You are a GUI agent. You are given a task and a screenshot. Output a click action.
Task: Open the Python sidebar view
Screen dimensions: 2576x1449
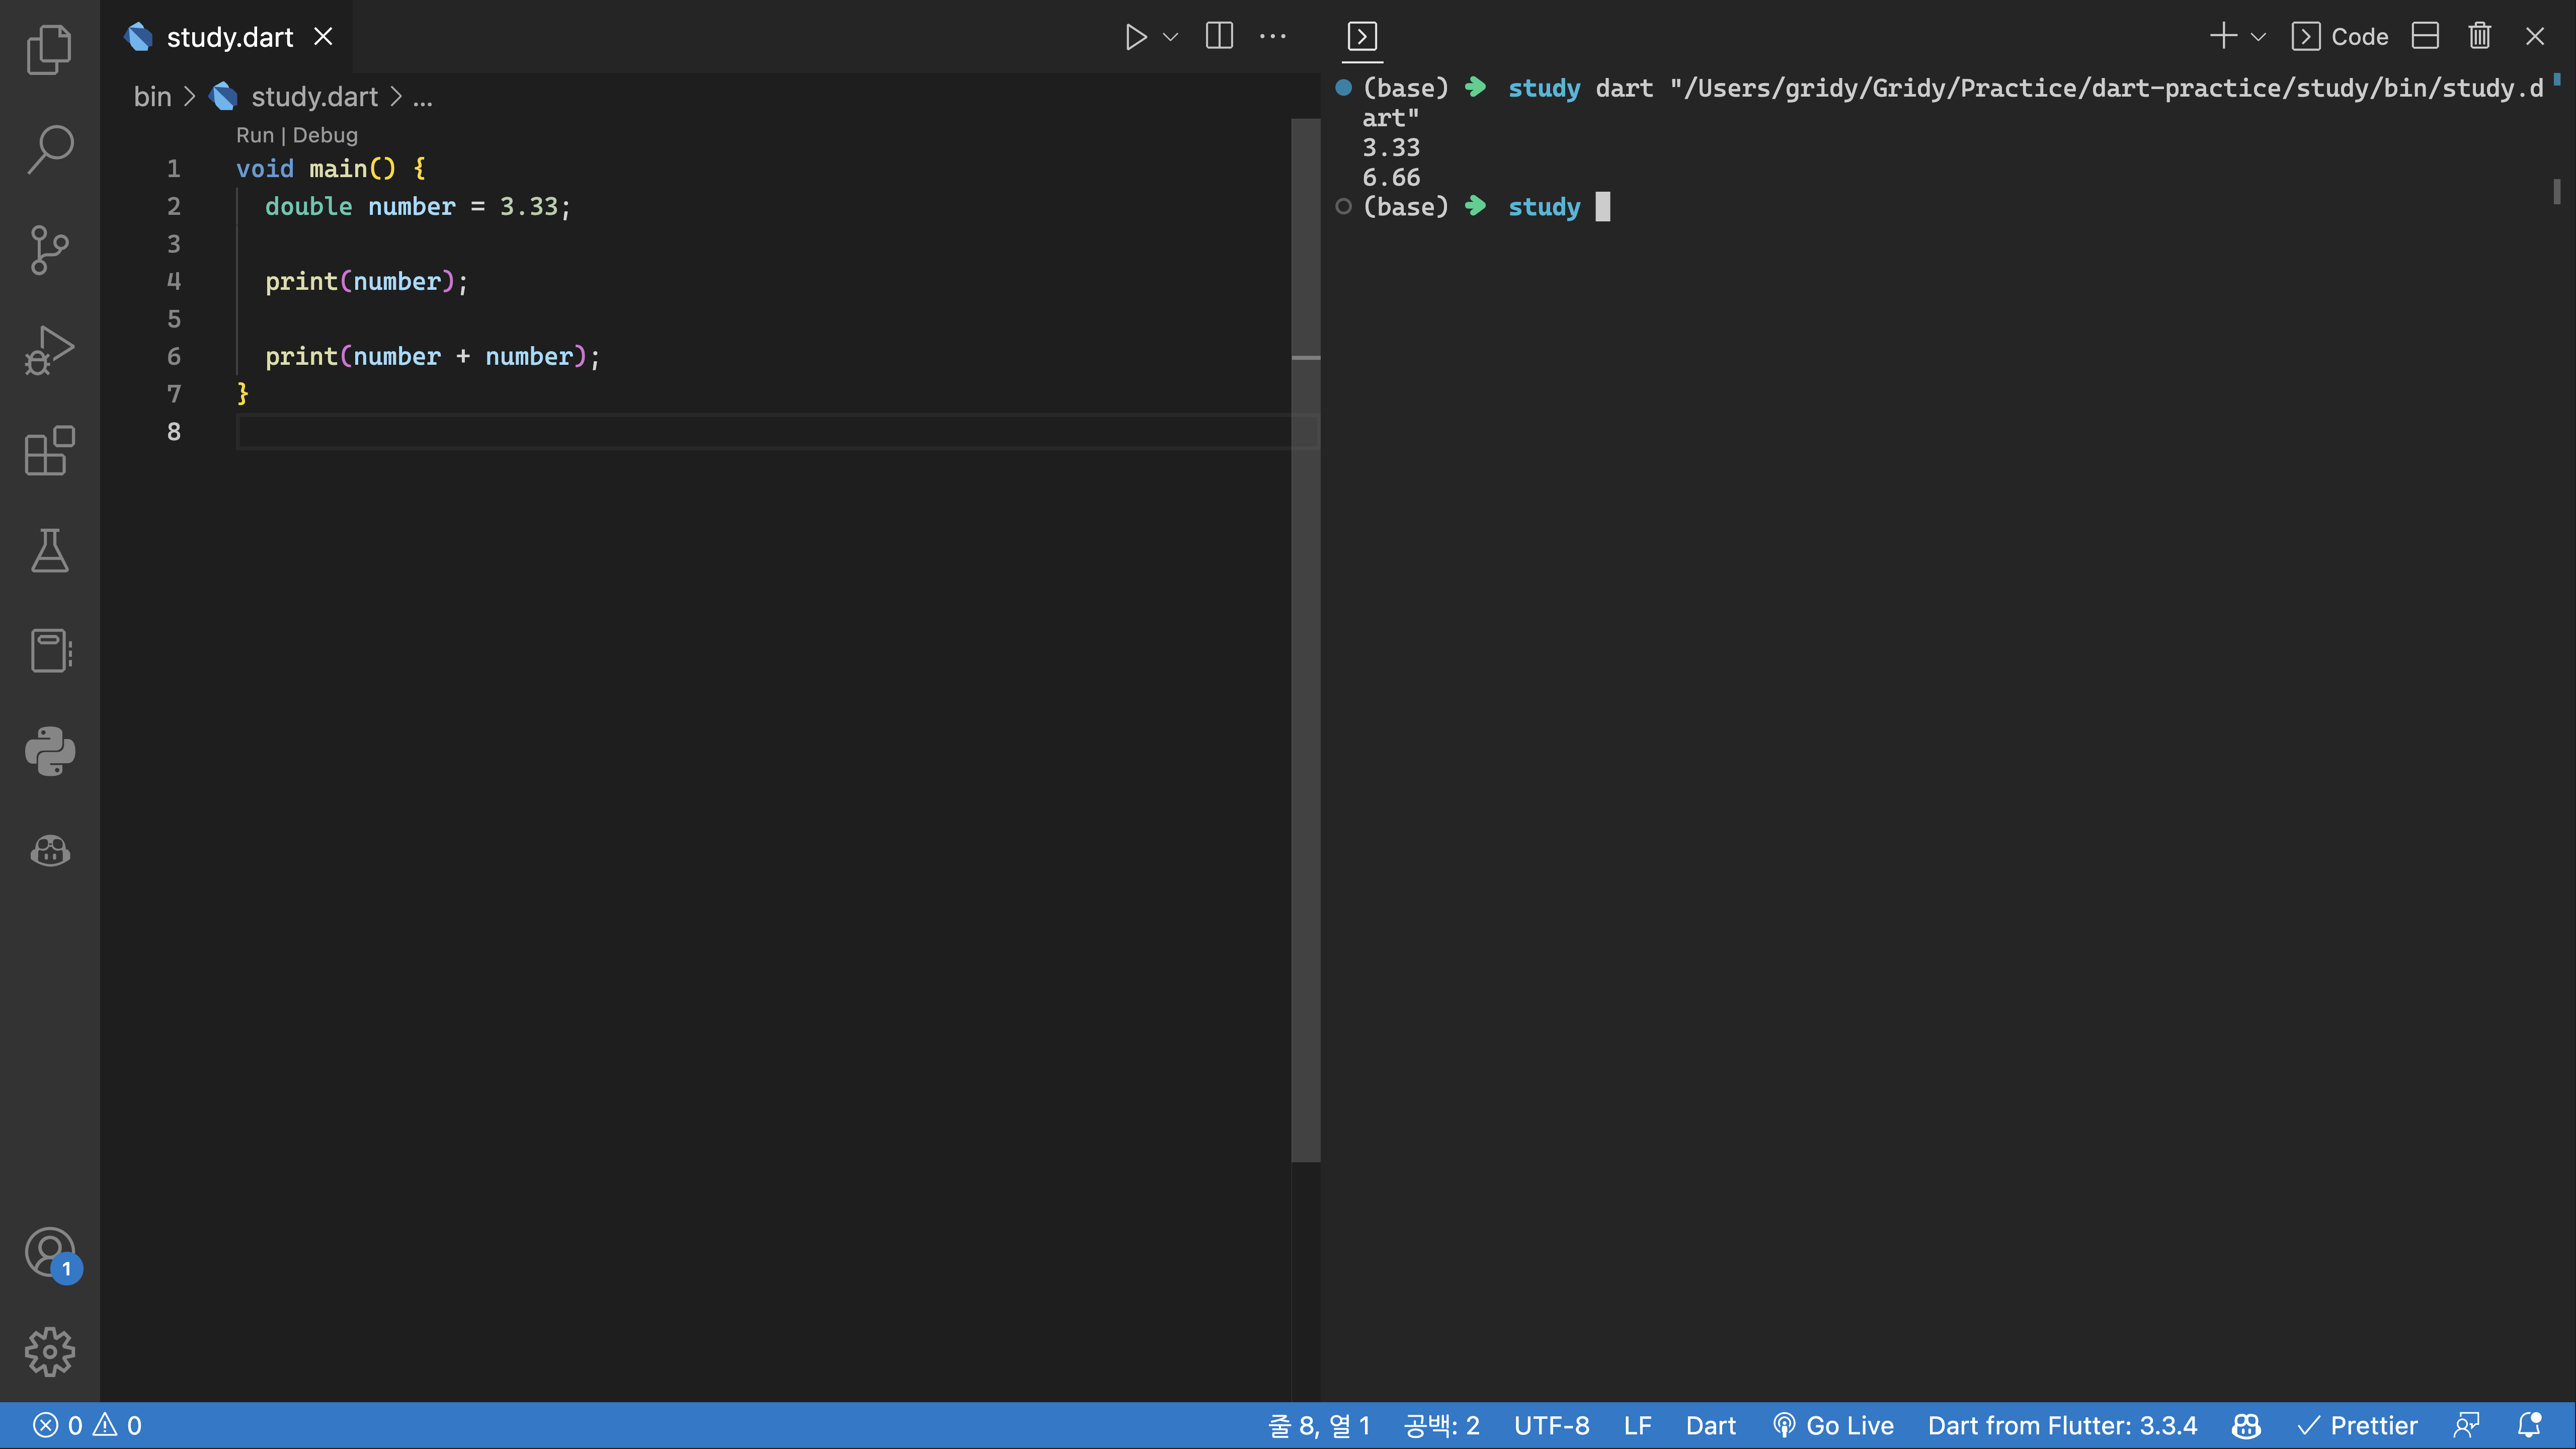click(x=49, y=751)
